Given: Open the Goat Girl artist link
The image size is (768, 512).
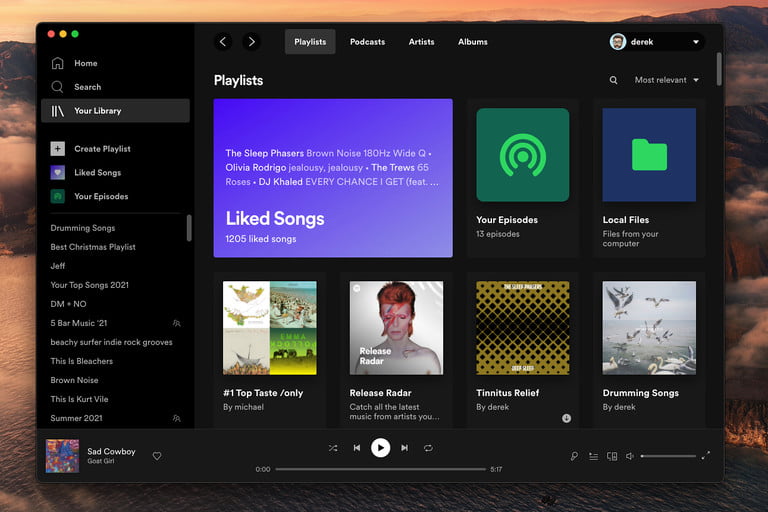Looking at the screenshot, I should tap(101, 461).
